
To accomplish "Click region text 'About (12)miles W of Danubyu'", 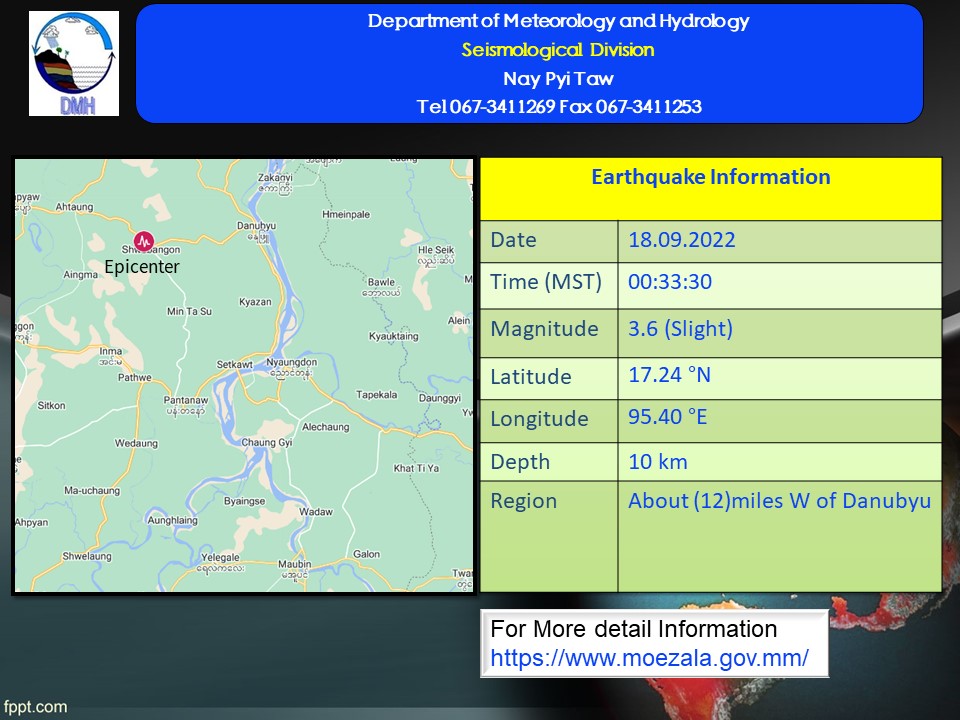I will pyautogui.click(x=779, y=501).
